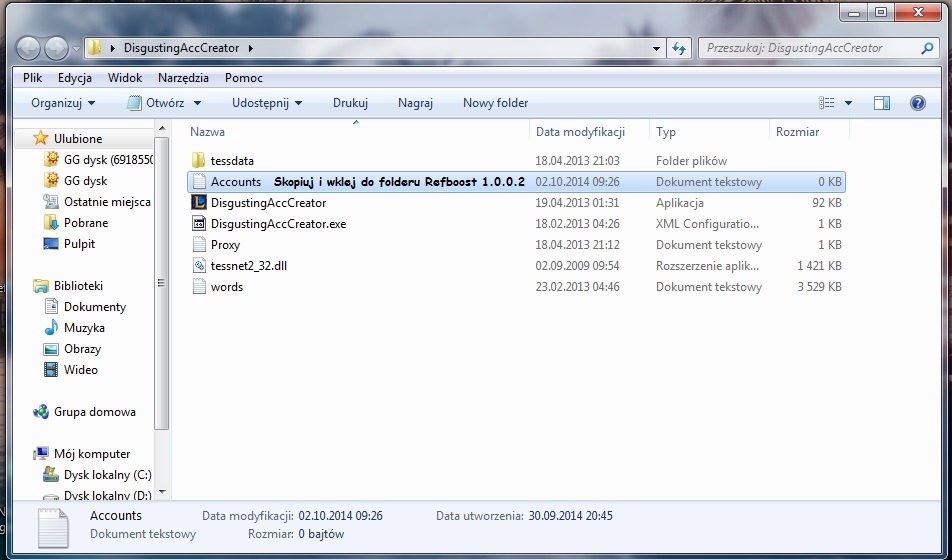
Task: Open Pobrane in the navigation pane
Action: pos(86,223)
